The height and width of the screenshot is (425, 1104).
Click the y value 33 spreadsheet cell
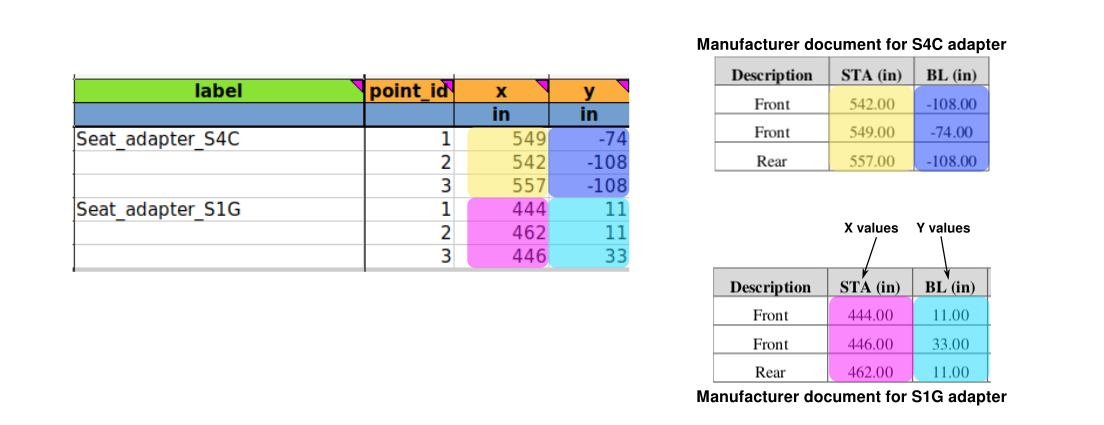point(590,255)
